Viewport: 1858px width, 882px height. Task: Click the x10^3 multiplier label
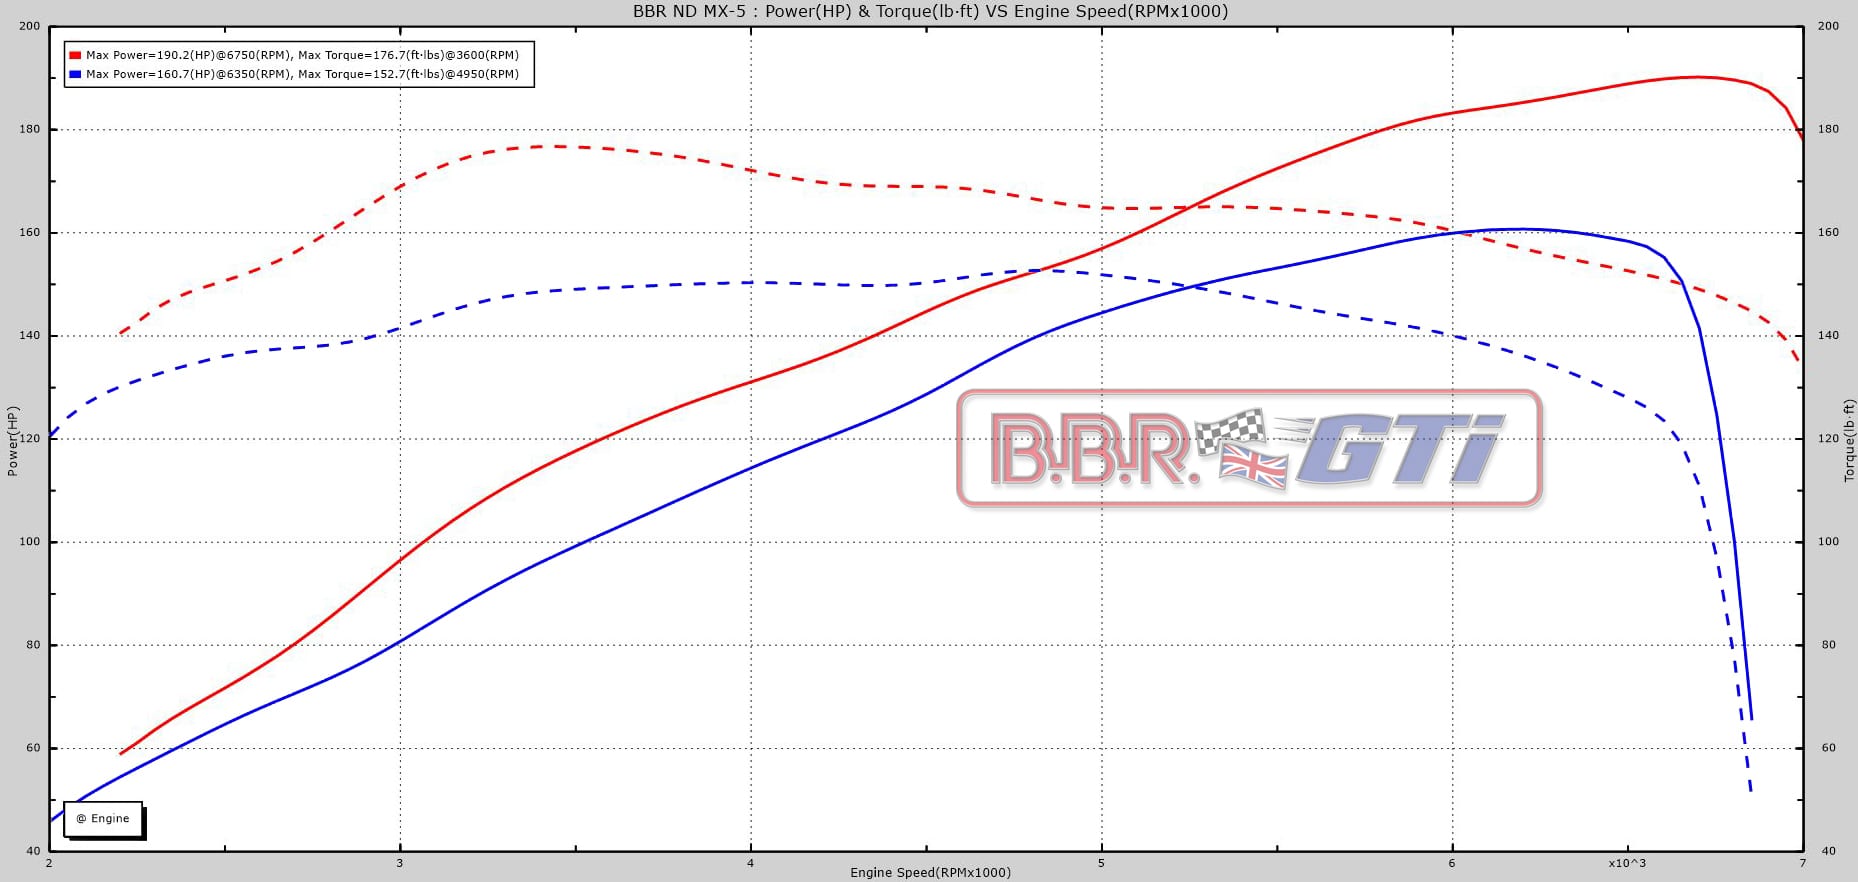[1627, 862]
